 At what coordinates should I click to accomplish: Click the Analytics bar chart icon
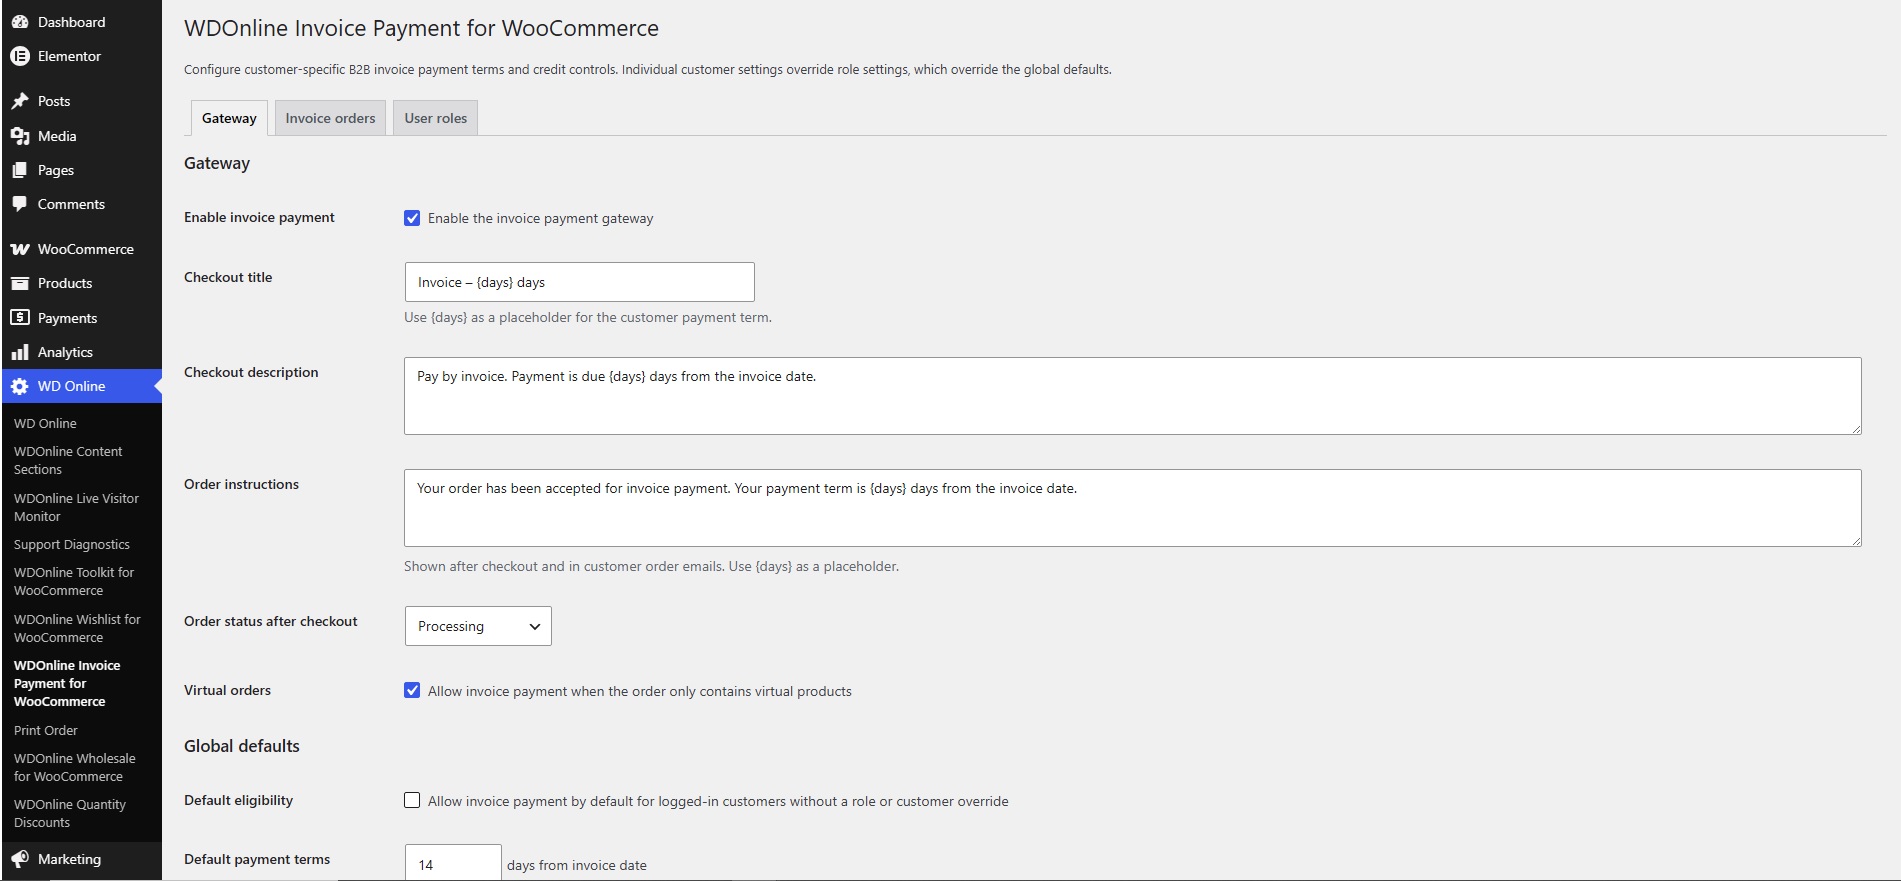[x=20, y=352]
